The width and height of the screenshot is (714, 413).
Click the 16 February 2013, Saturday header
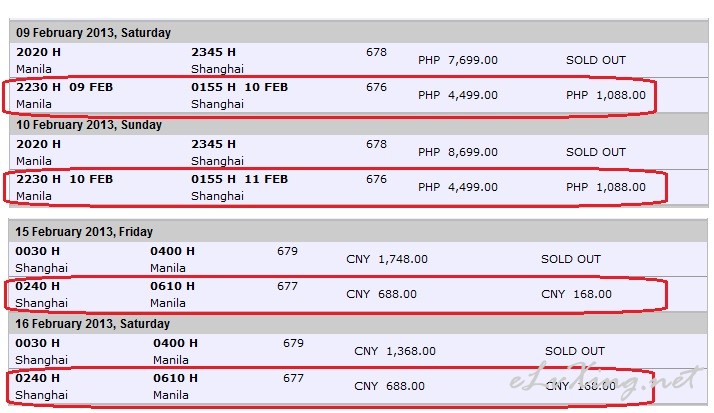[92, 324]
